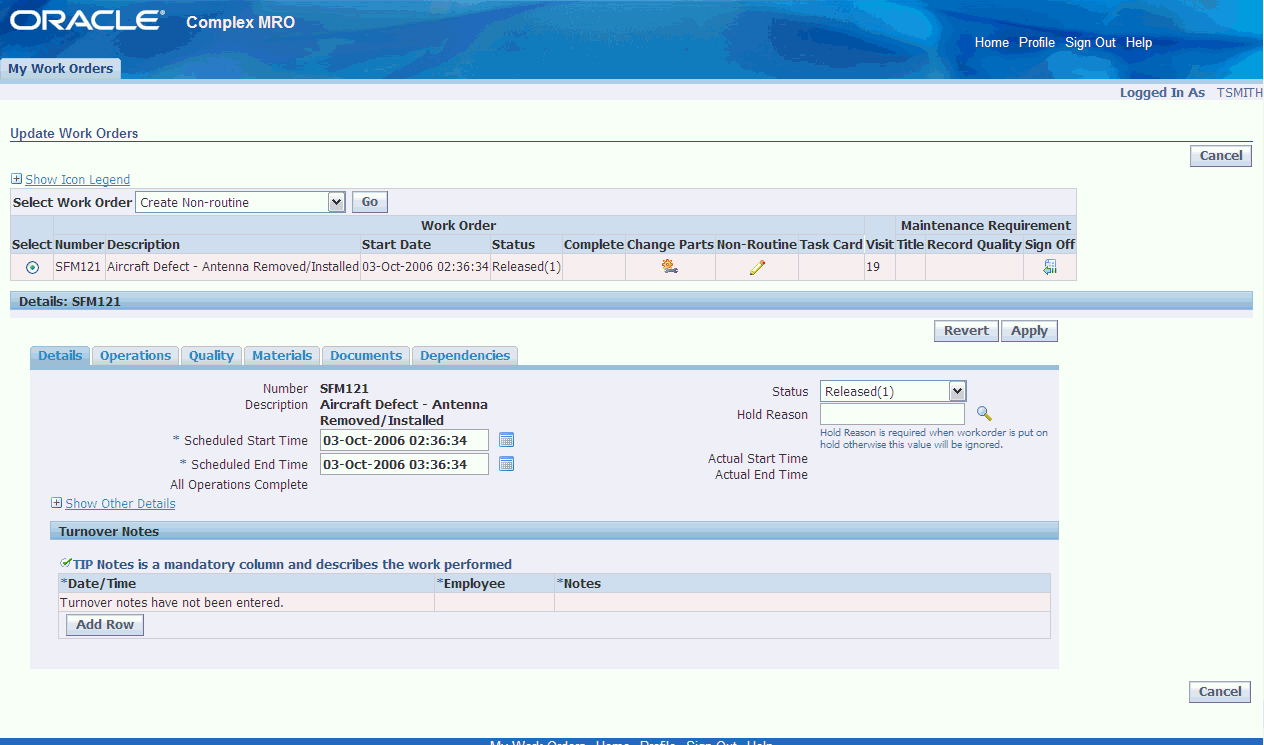The height and width of the screenshot is (745, 1264).
Task: Click the bottom Cancel button
Action: 1221,692
